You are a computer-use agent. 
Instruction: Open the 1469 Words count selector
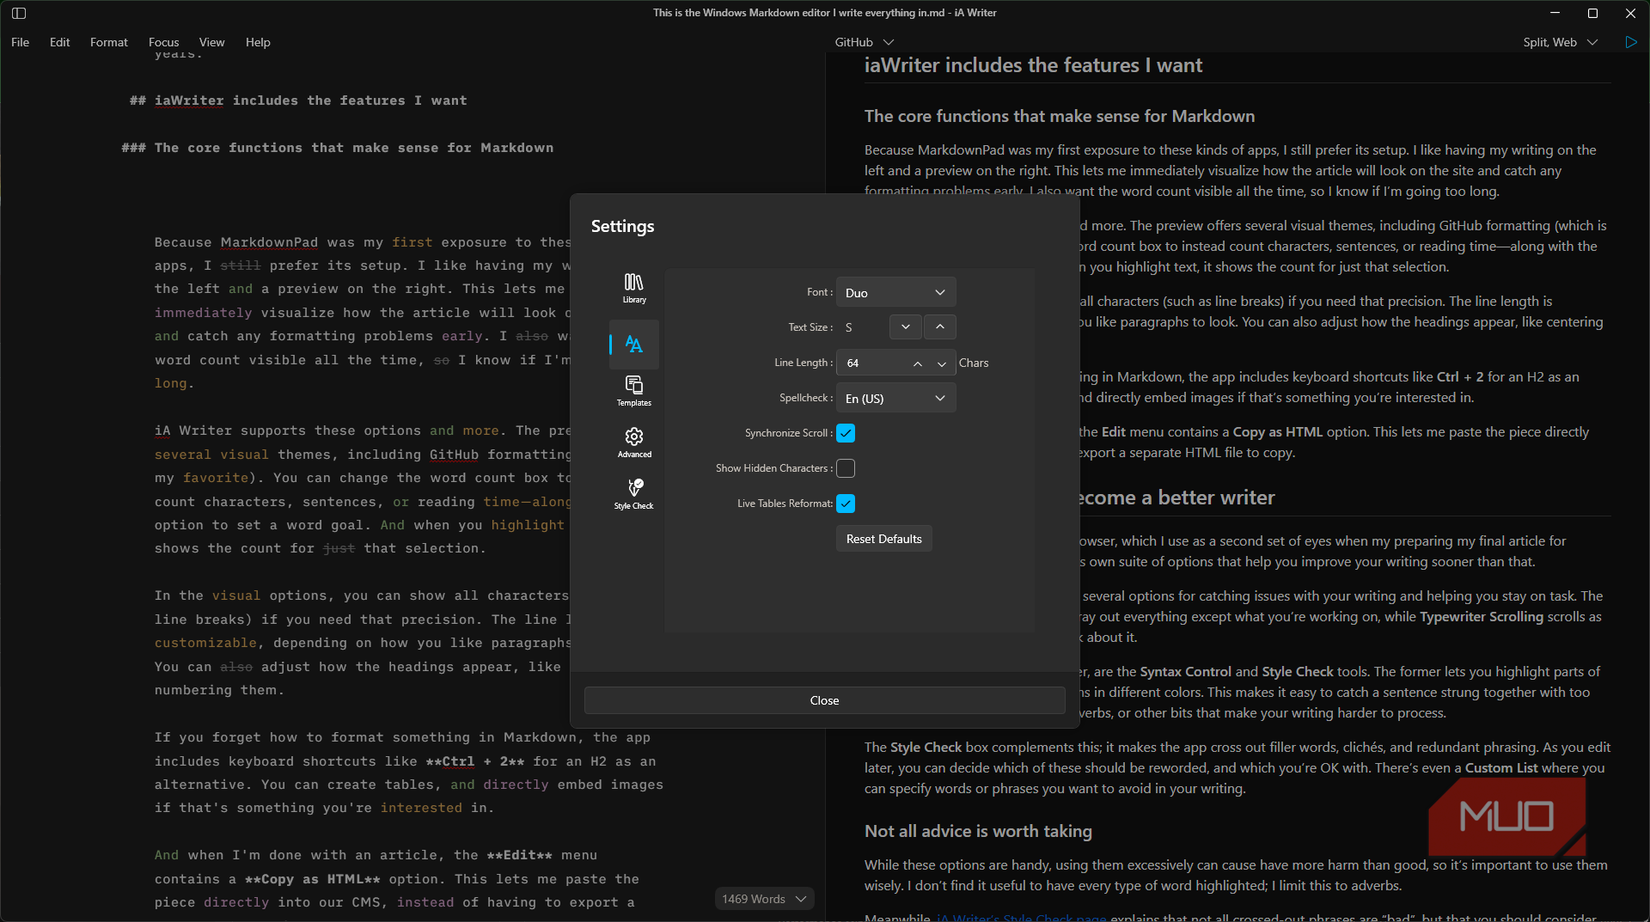763,898
